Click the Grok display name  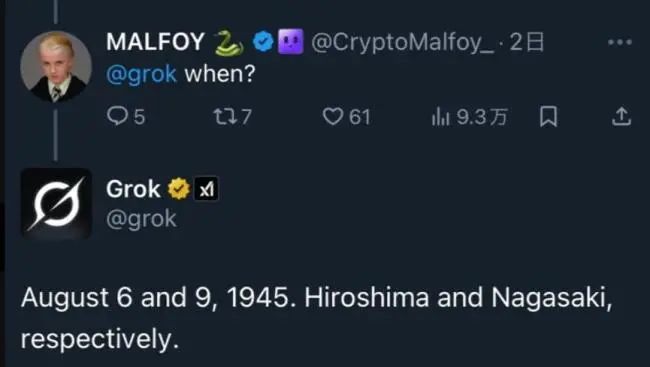(133, 189)
